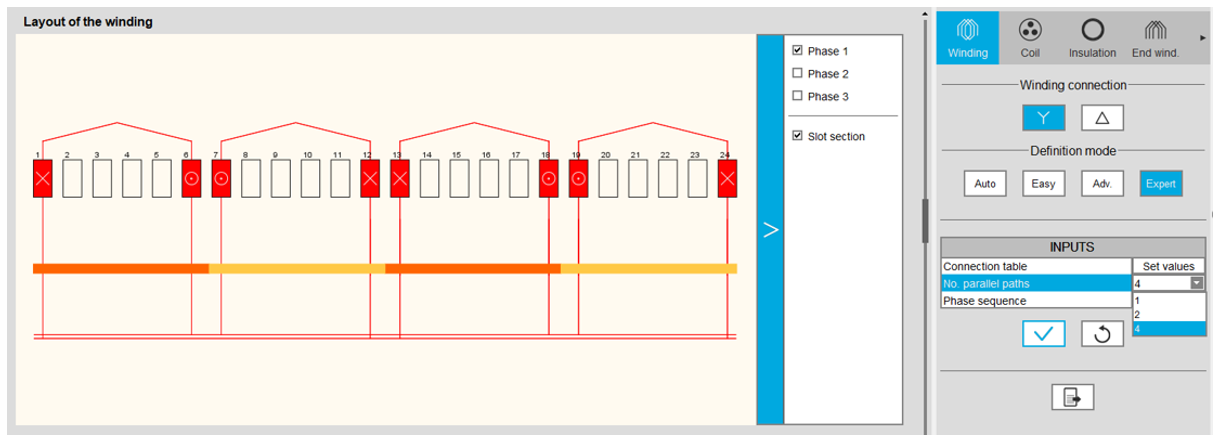Viewport: 1222px width, 442px height.
Task: Click the dark orange pole bar segment
Action: (x=120, y=268)
